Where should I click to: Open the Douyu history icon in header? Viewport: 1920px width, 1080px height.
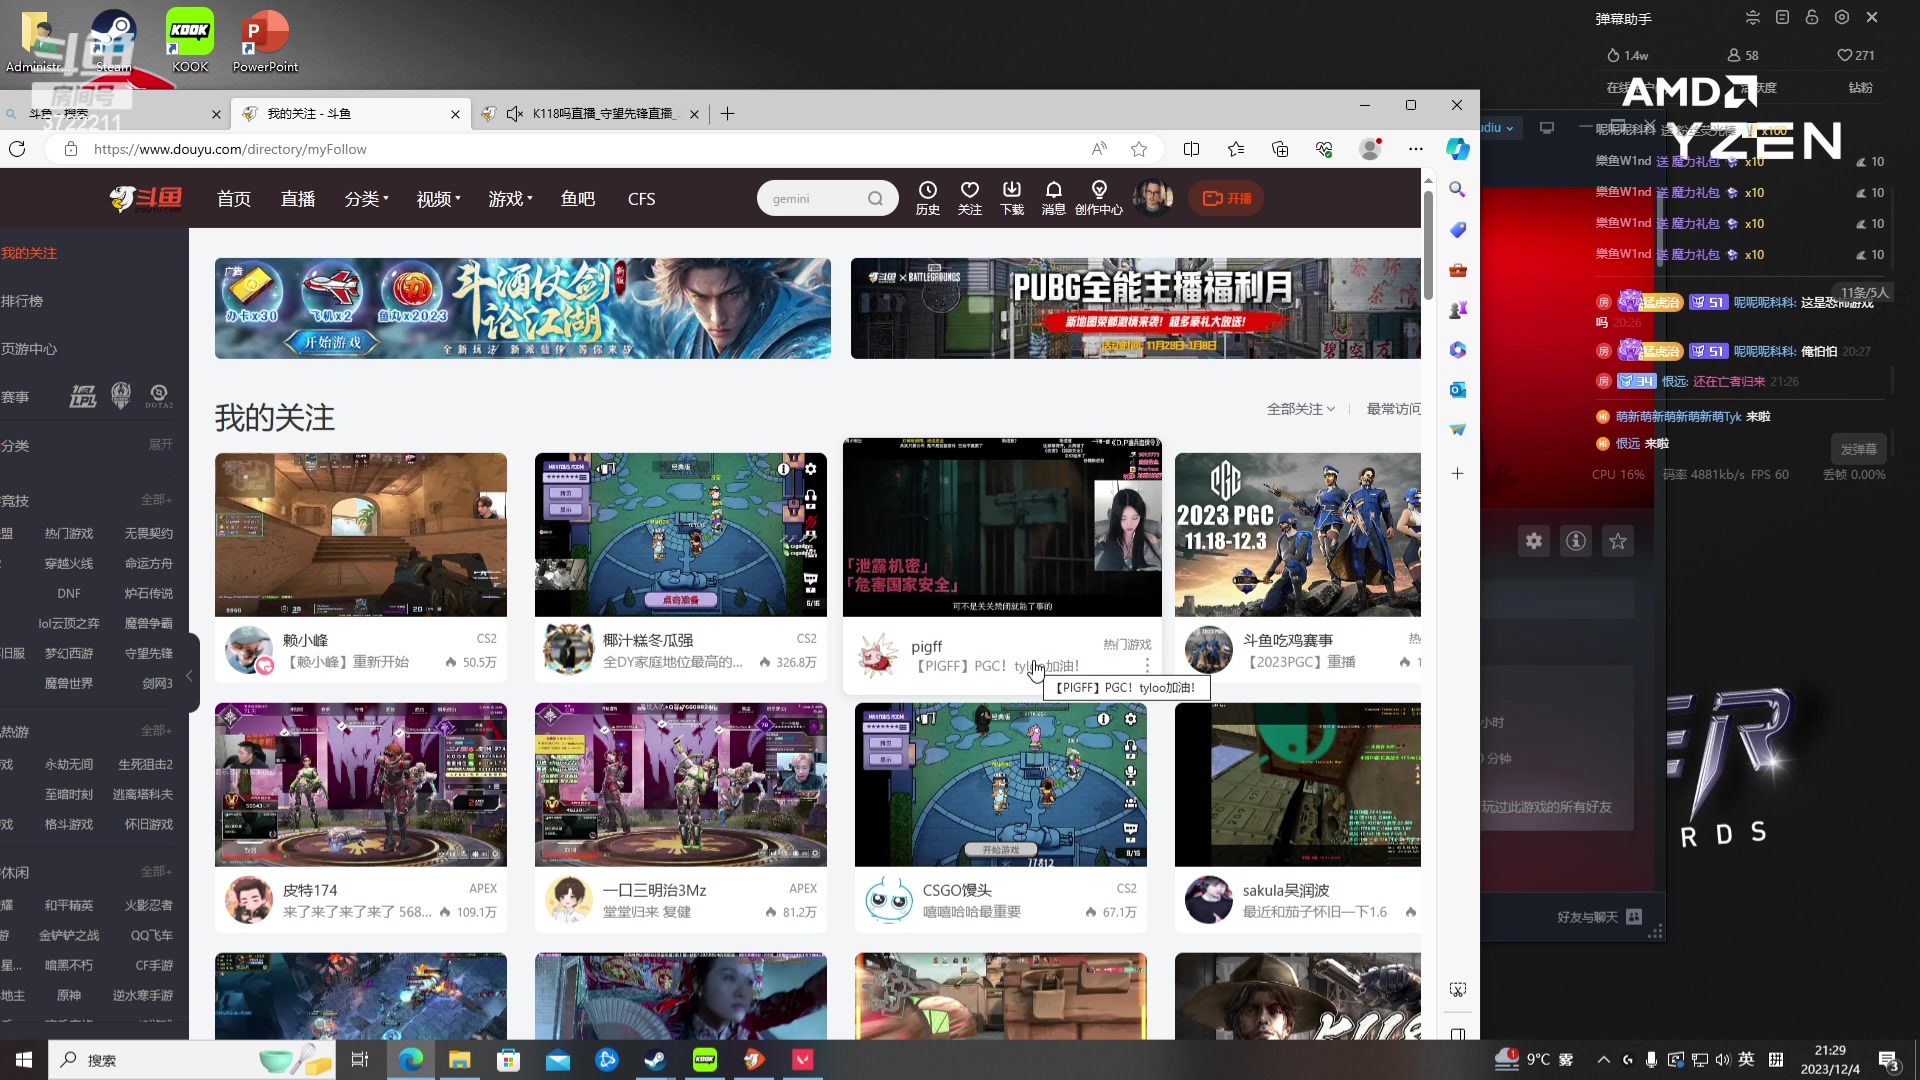928,198
